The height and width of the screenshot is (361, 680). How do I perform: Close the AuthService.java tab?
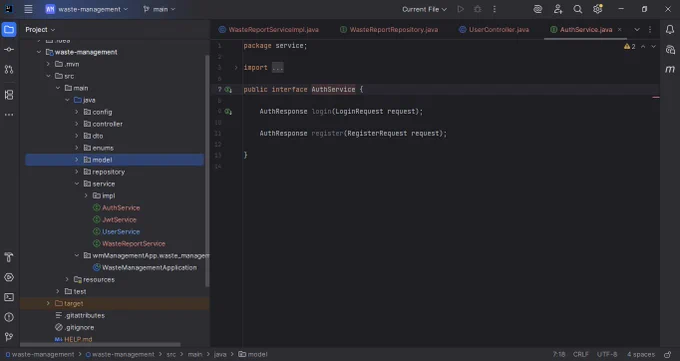click(x=620, y=30)
